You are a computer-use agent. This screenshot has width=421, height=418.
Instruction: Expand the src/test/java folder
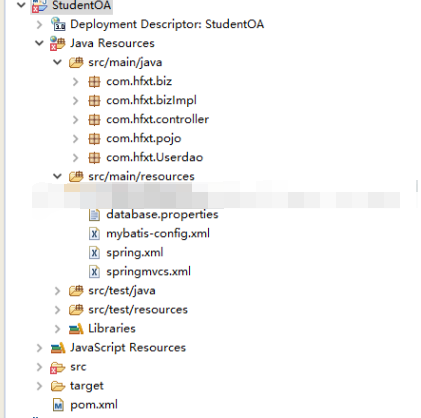pos(57,291)
